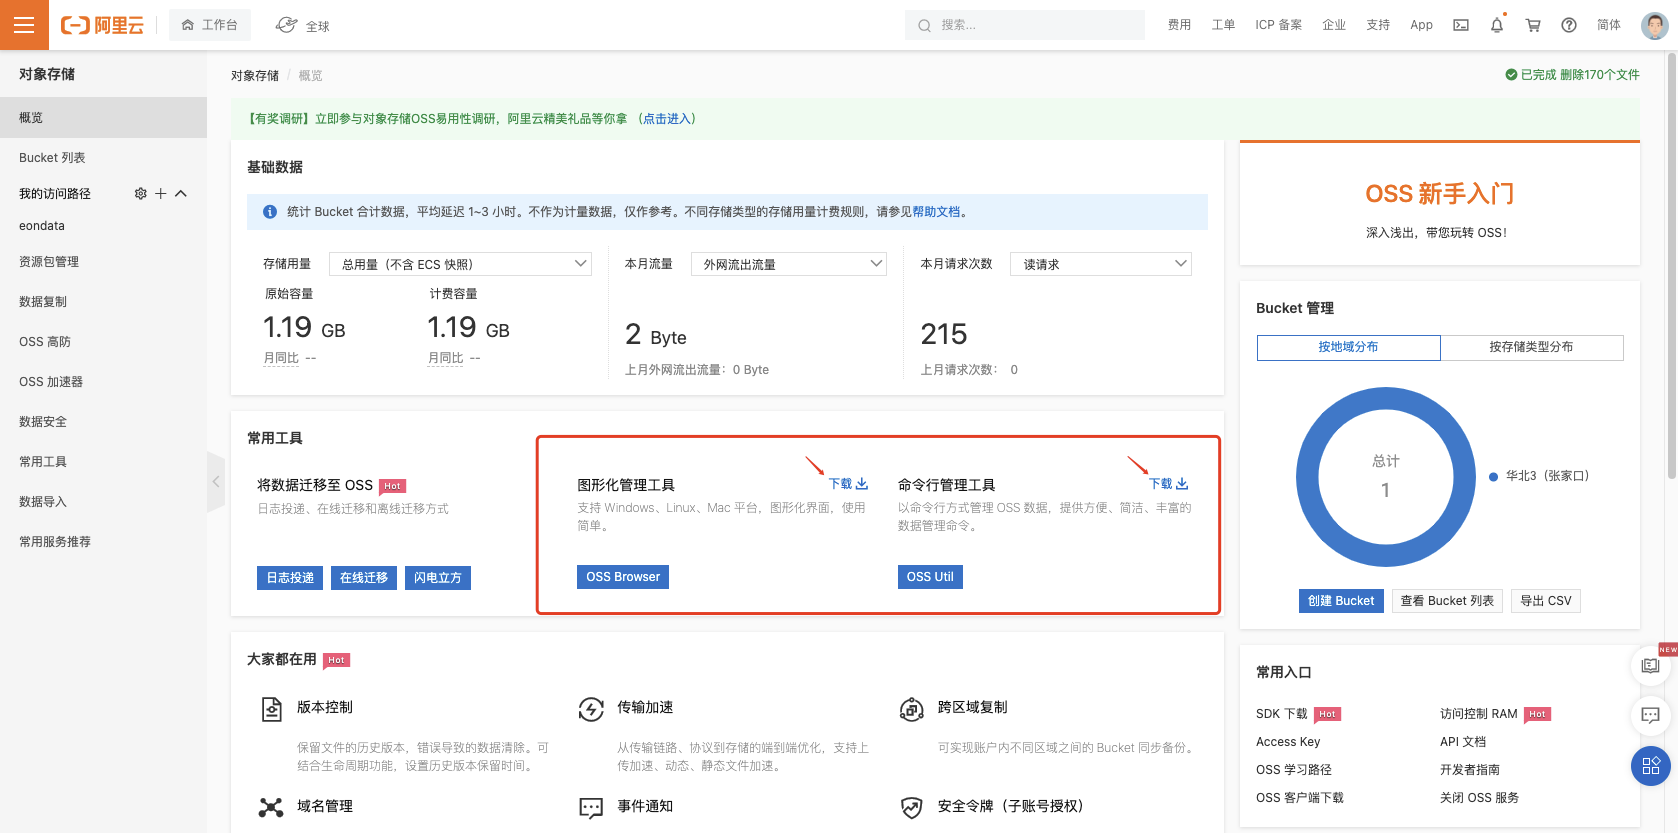Open the API 文档 link
Screen dimensions: 1678x833
[1463, 742]
